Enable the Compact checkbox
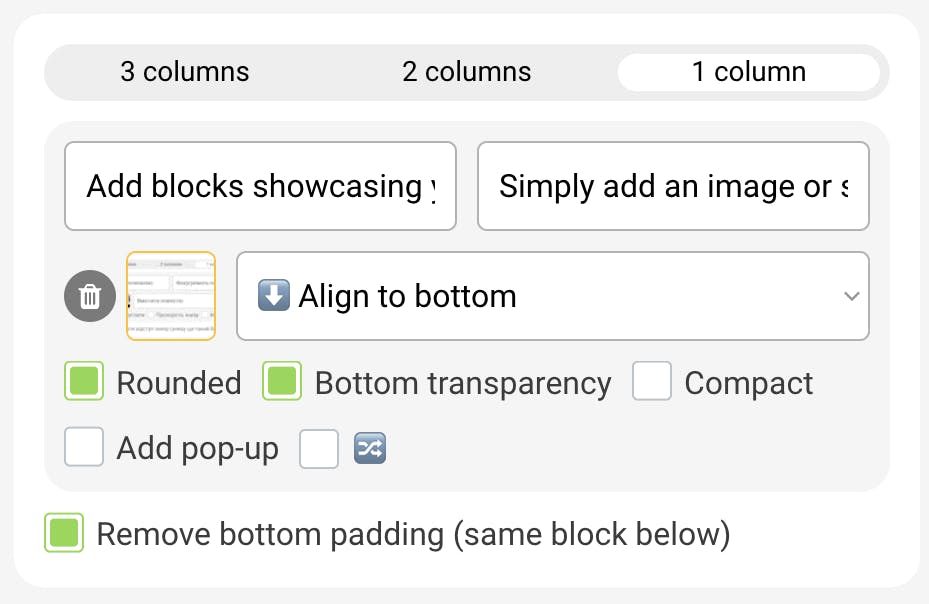929x604 pixels. [x=652, y=382]
